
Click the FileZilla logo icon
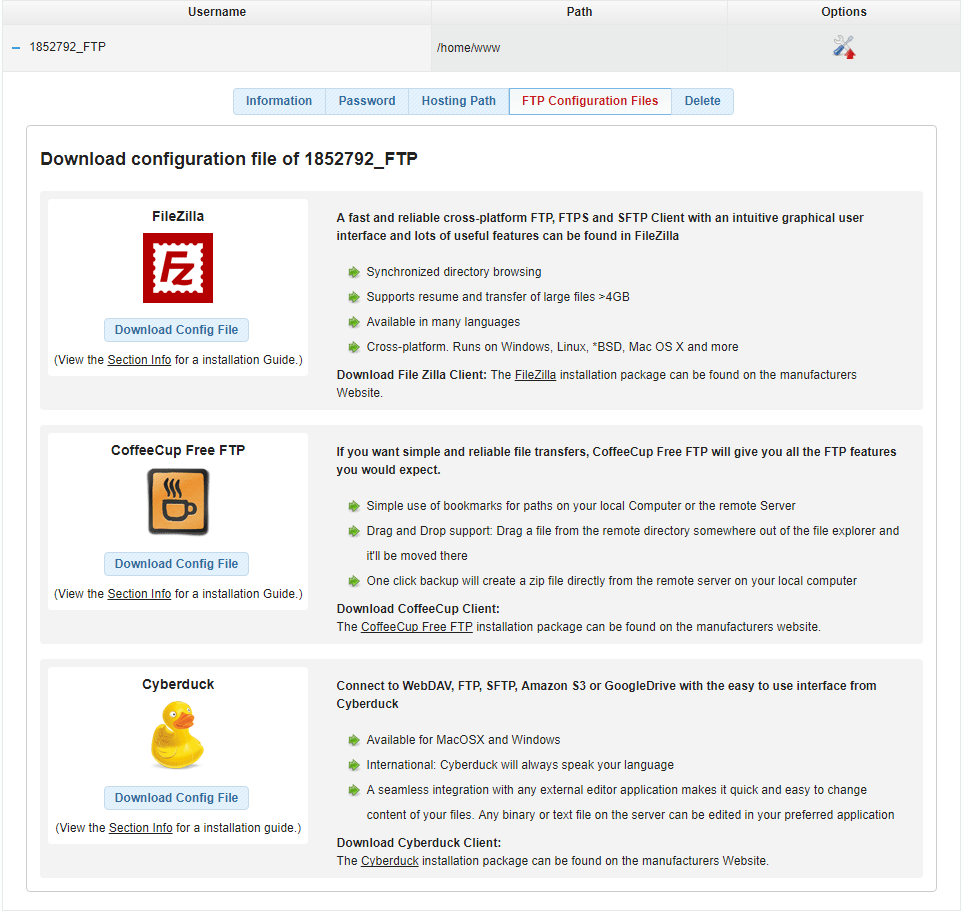coord(177,268)
